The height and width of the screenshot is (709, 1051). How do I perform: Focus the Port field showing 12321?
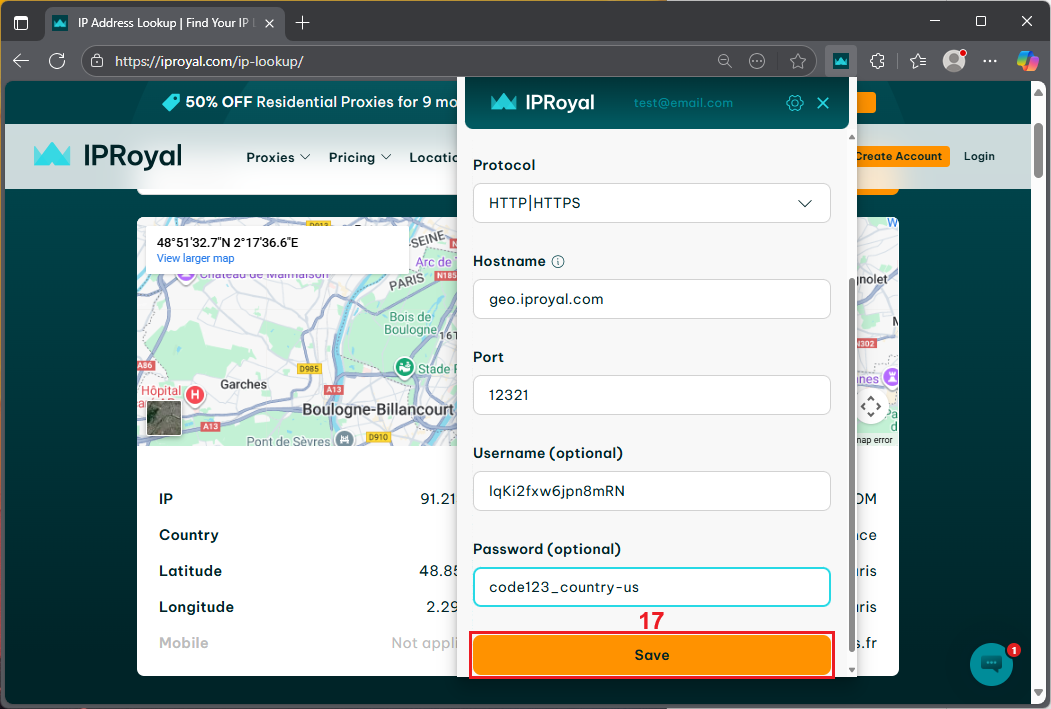[652, 395]
